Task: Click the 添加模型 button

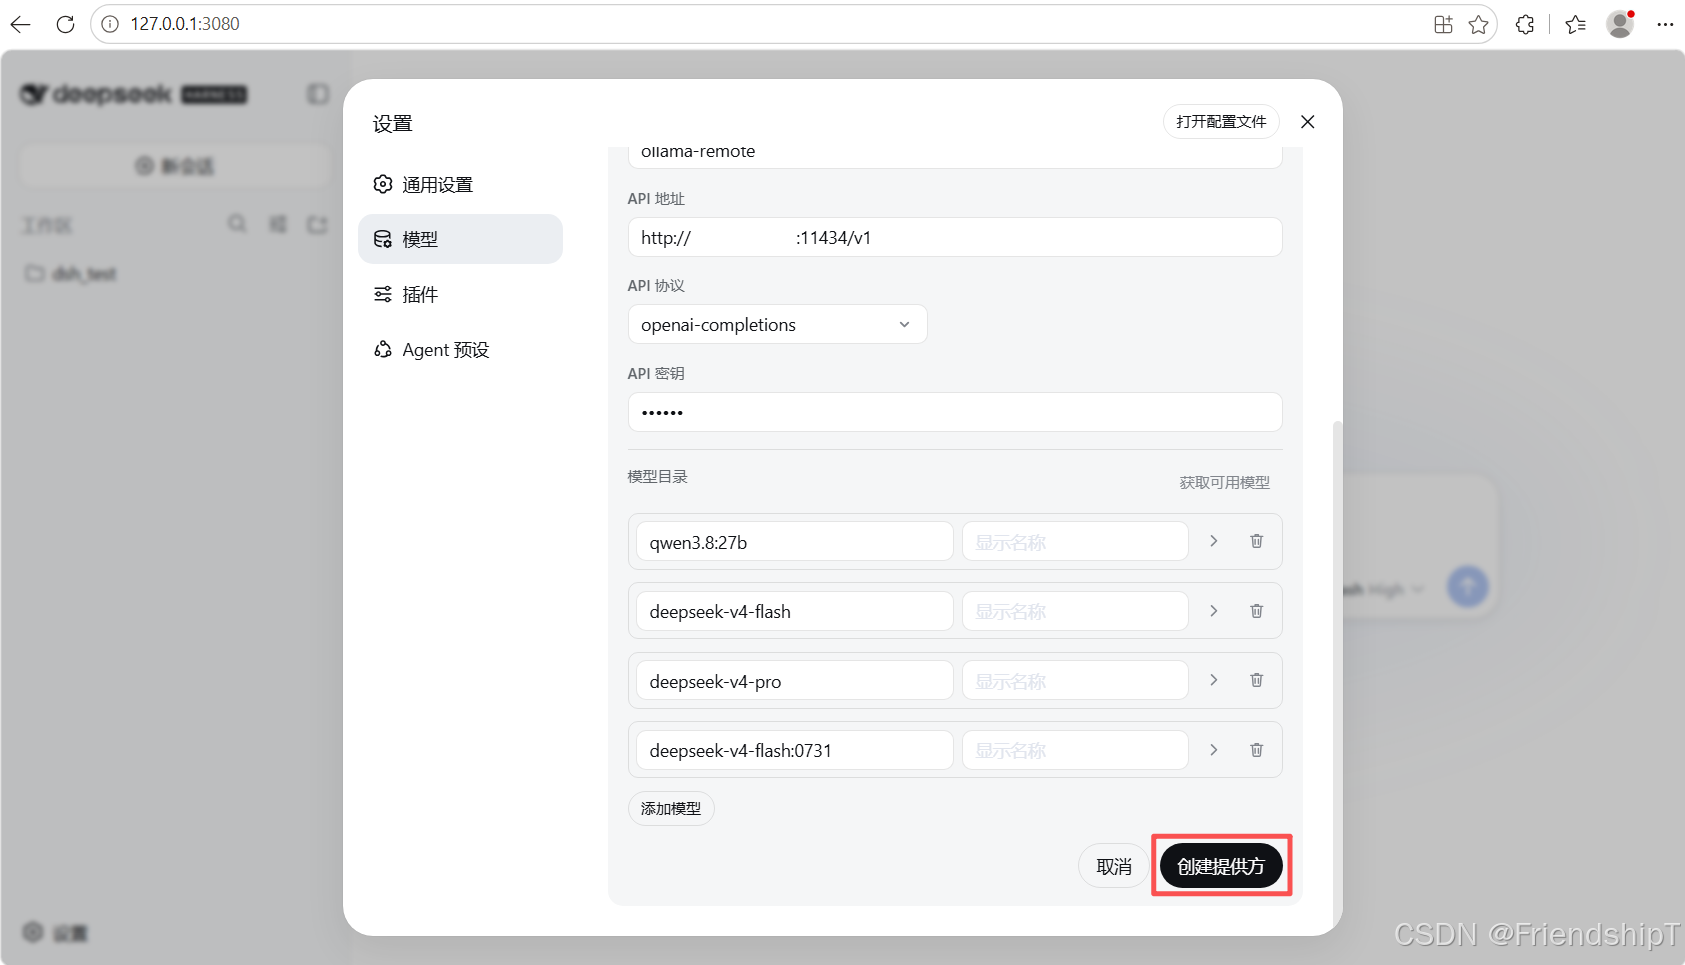Action: click(671, 808)
